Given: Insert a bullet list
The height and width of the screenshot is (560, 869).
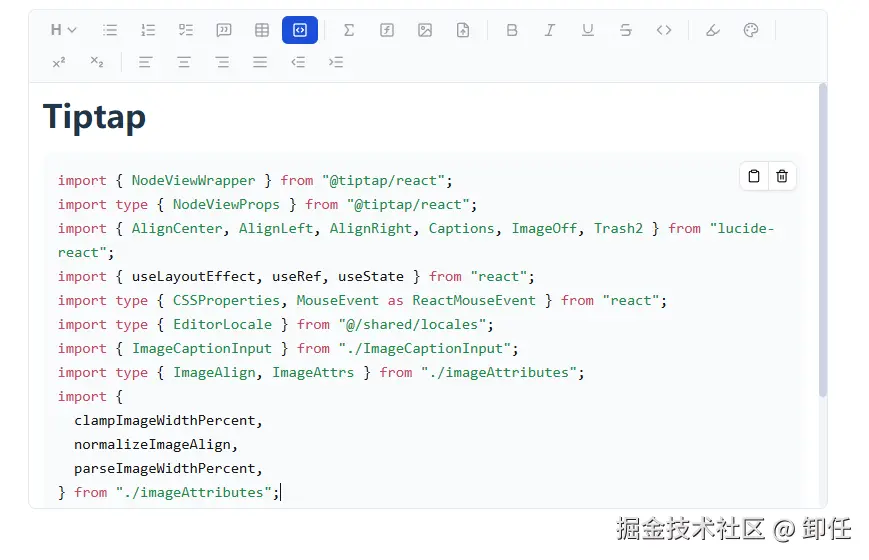Looking at the screenshot, I should pyautogui.click(x=110, y=30).
